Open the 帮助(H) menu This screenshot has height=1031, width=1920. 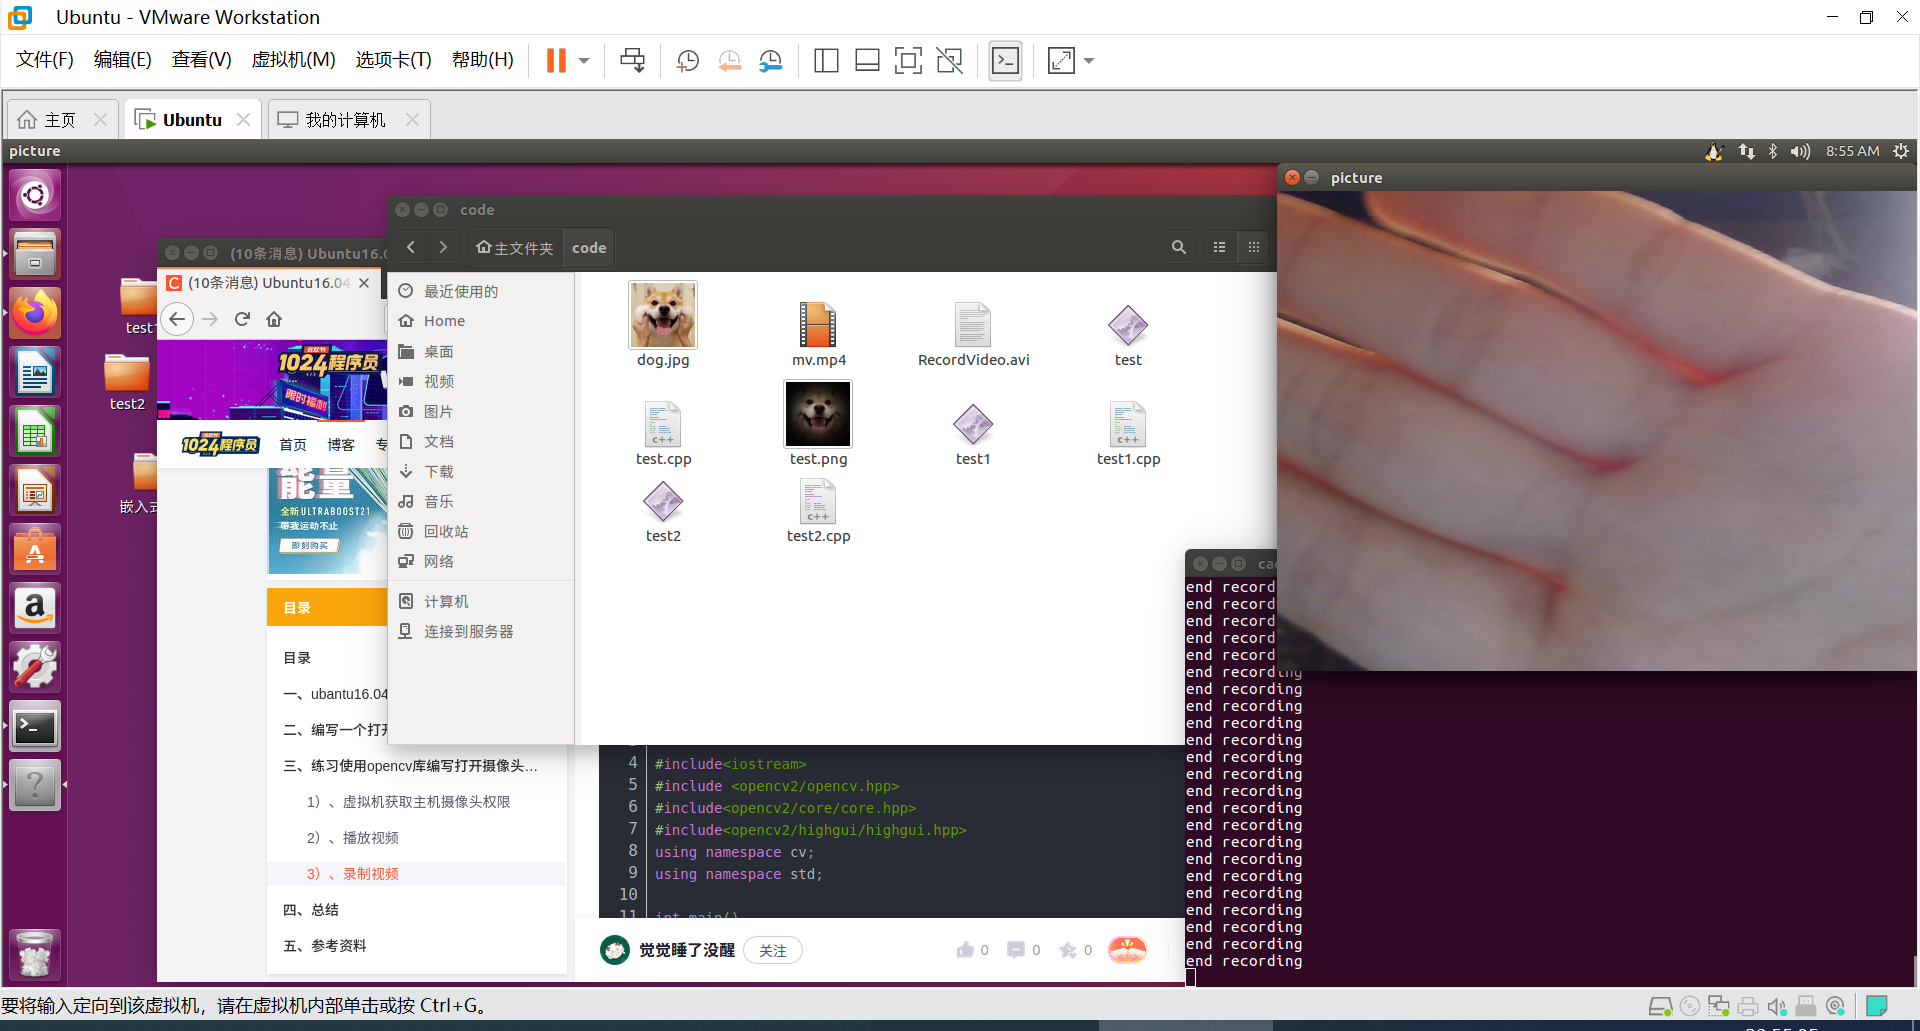click(483, 60)
